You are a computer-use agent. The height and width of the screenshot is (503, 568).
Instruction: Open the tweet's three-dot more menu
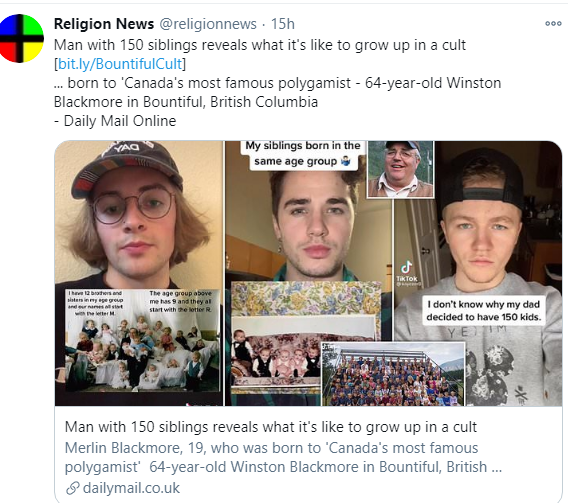(553, 24)
